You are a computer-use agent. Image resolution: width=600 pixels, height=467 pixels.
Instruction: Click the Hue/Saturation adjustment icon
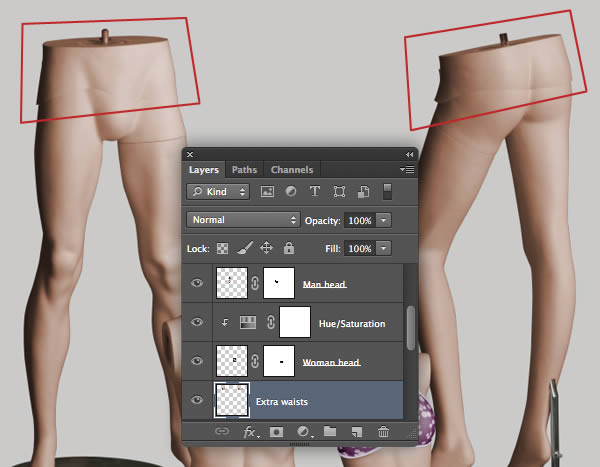coord(248,322)
